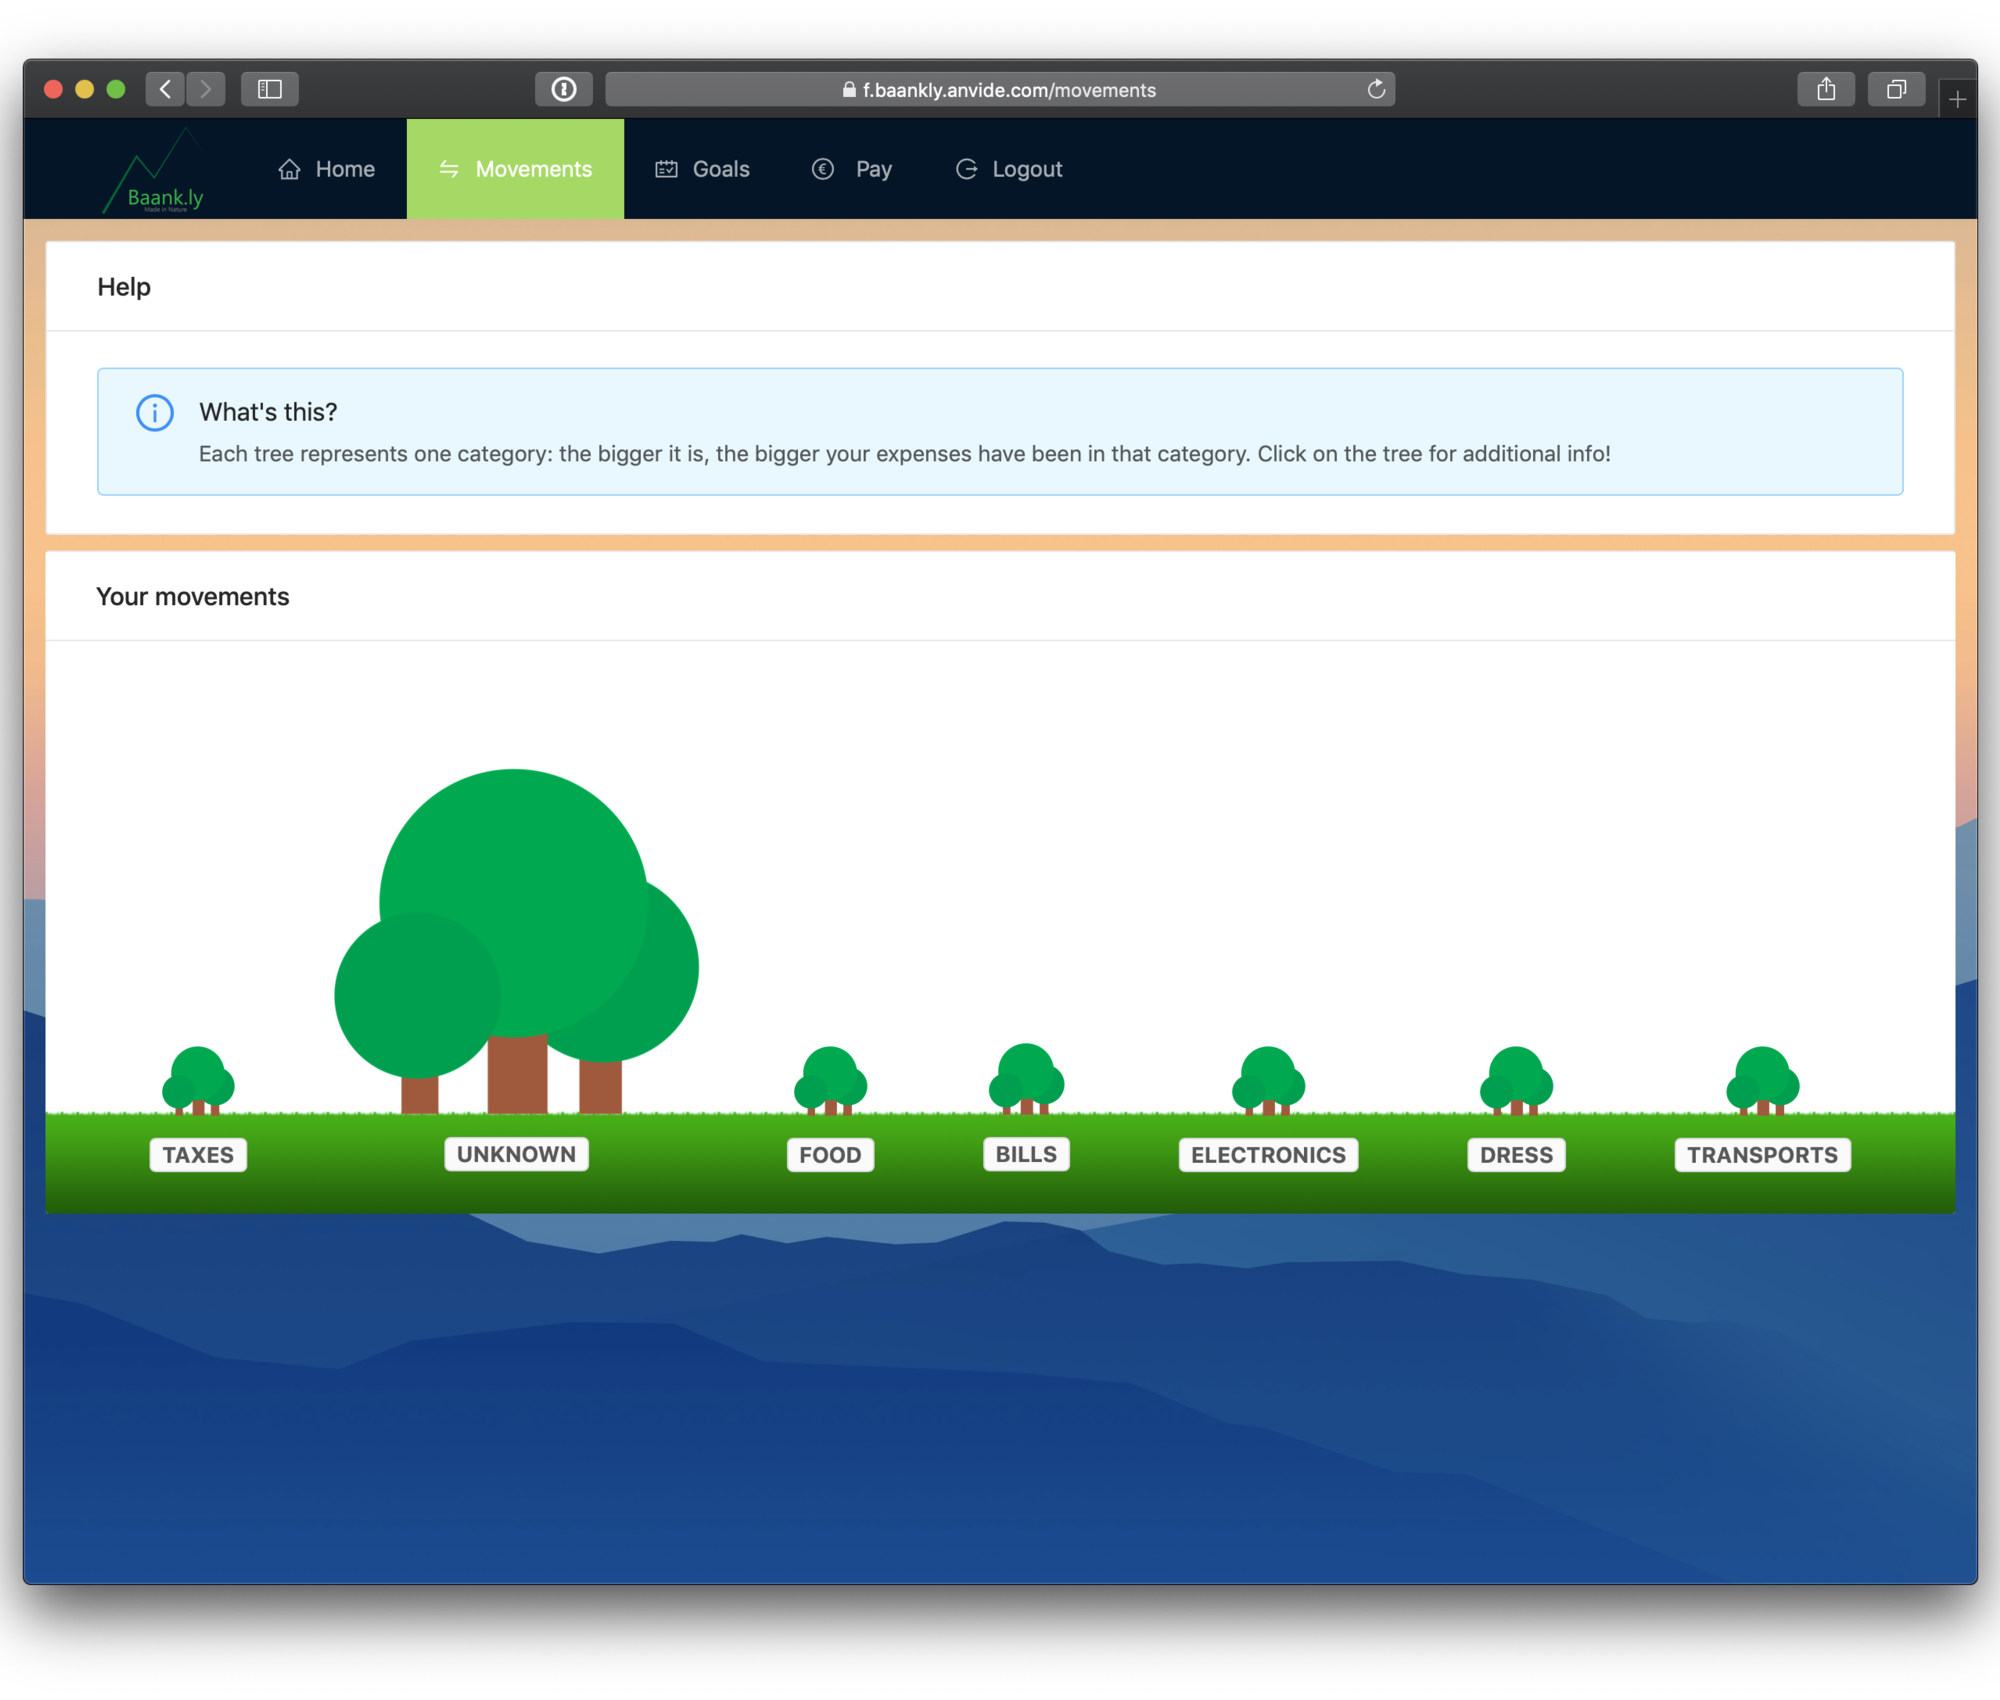Click the tree above Bills

[1026, 1078]
